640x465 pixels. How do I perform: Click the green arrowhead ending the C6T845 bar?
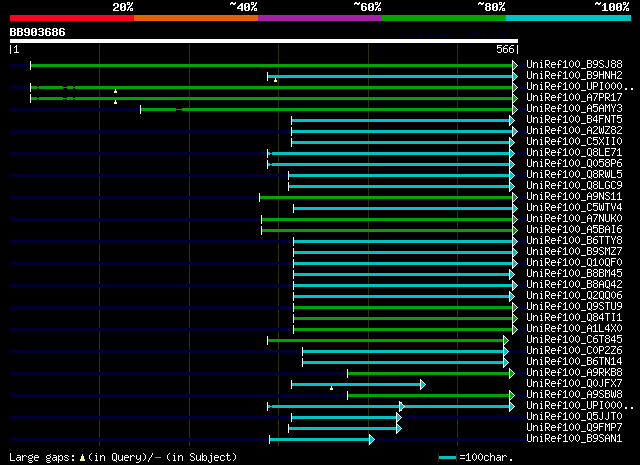pyautogui.click(x=506, y=340)
